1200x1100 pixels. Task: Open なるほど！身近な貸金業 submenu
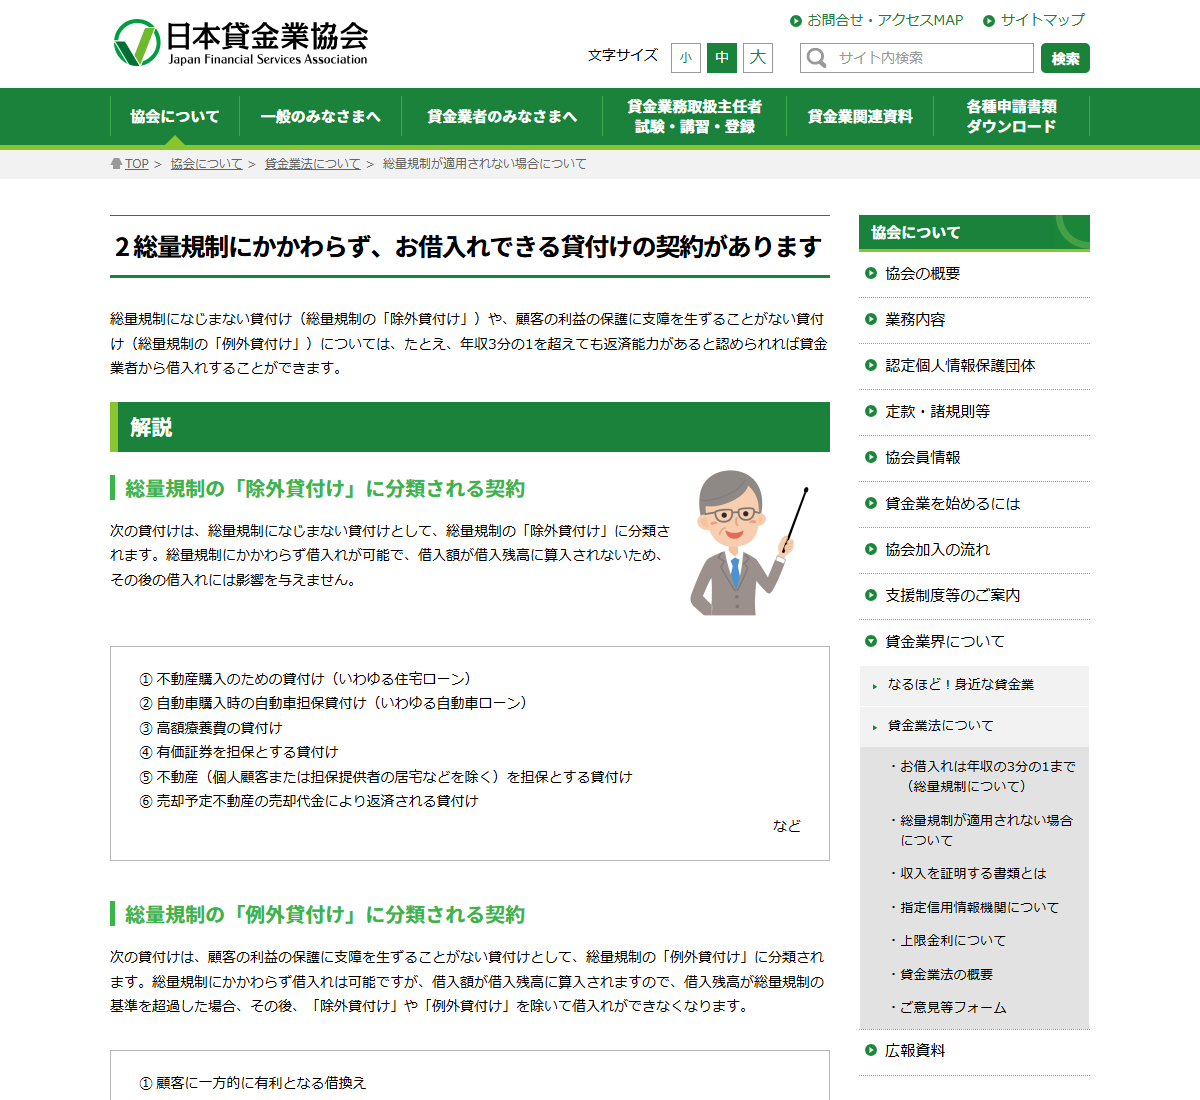974,685
